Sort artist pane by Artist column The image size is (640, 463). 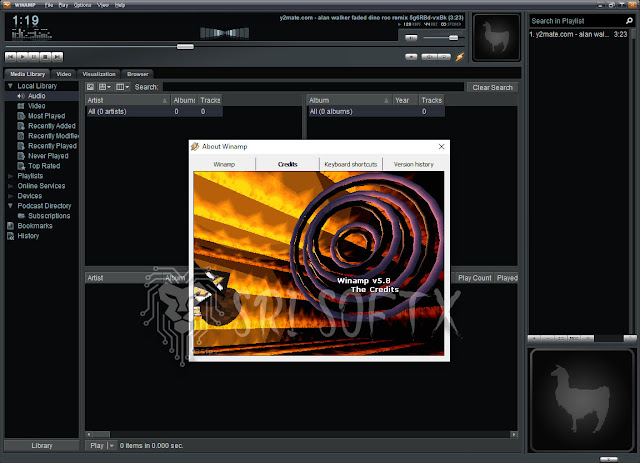coord(128,100)
